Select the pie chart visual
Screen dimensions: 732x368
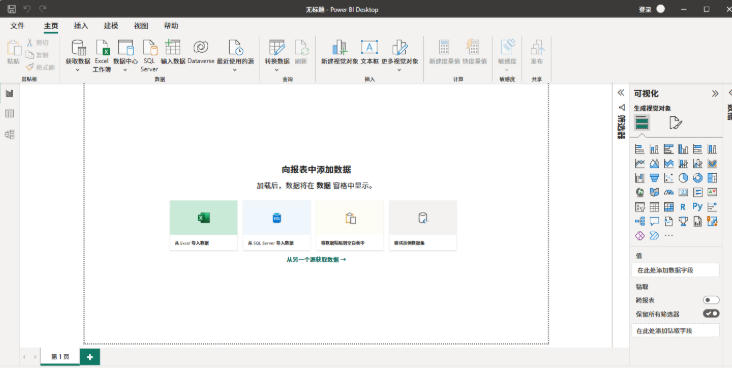point(683,178)
